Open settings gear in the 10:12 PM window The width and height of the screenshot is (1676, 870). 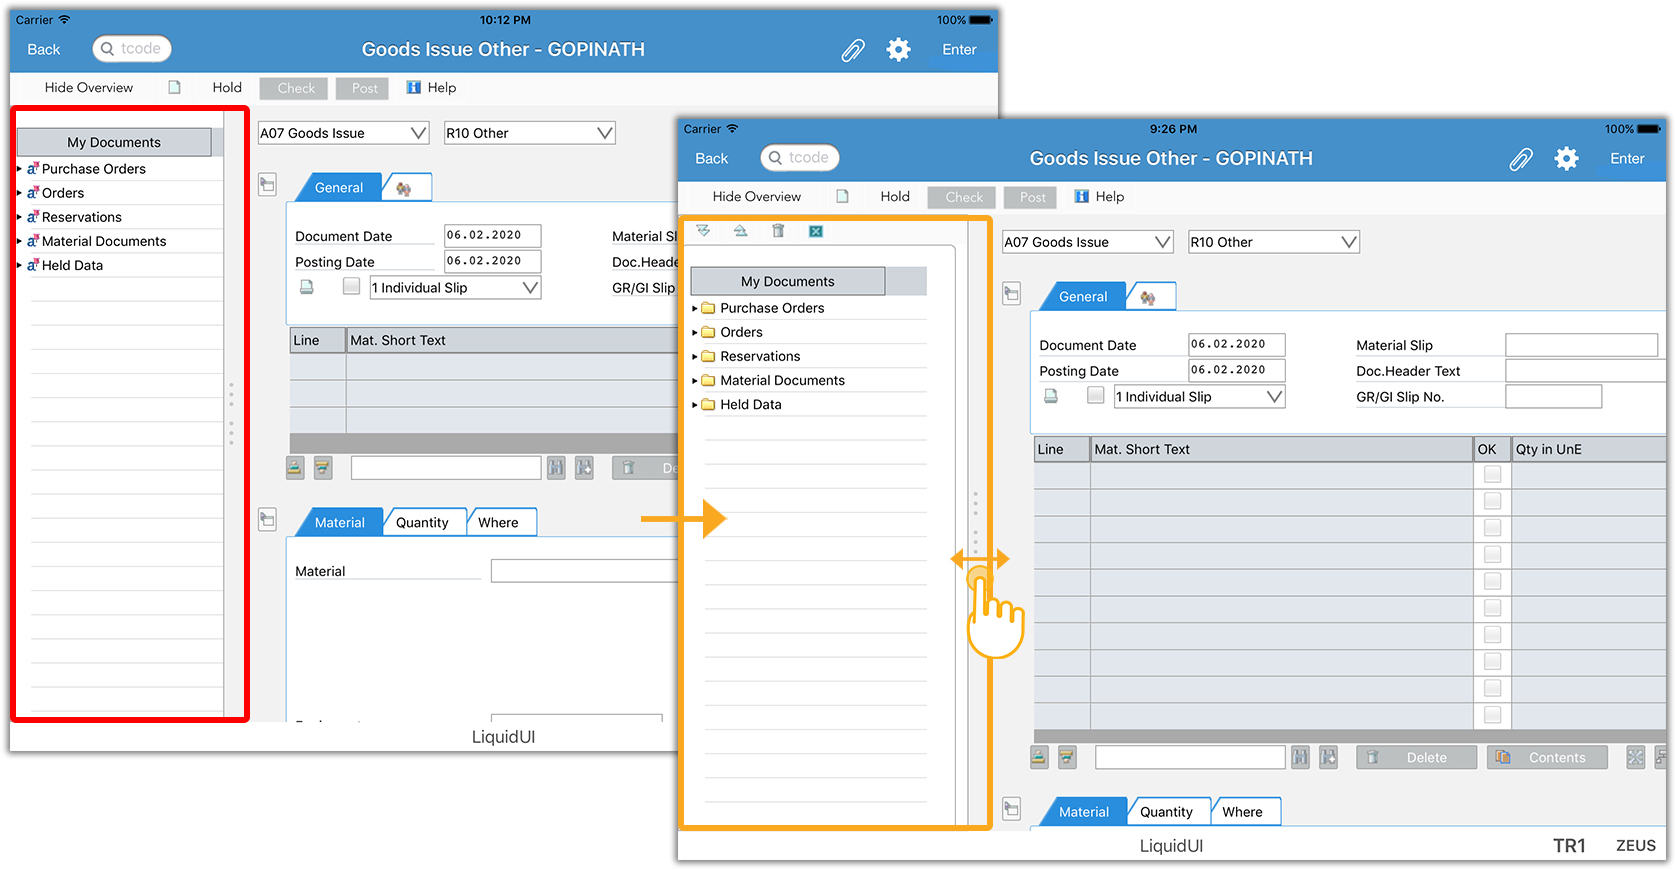(x=898, y=50)
